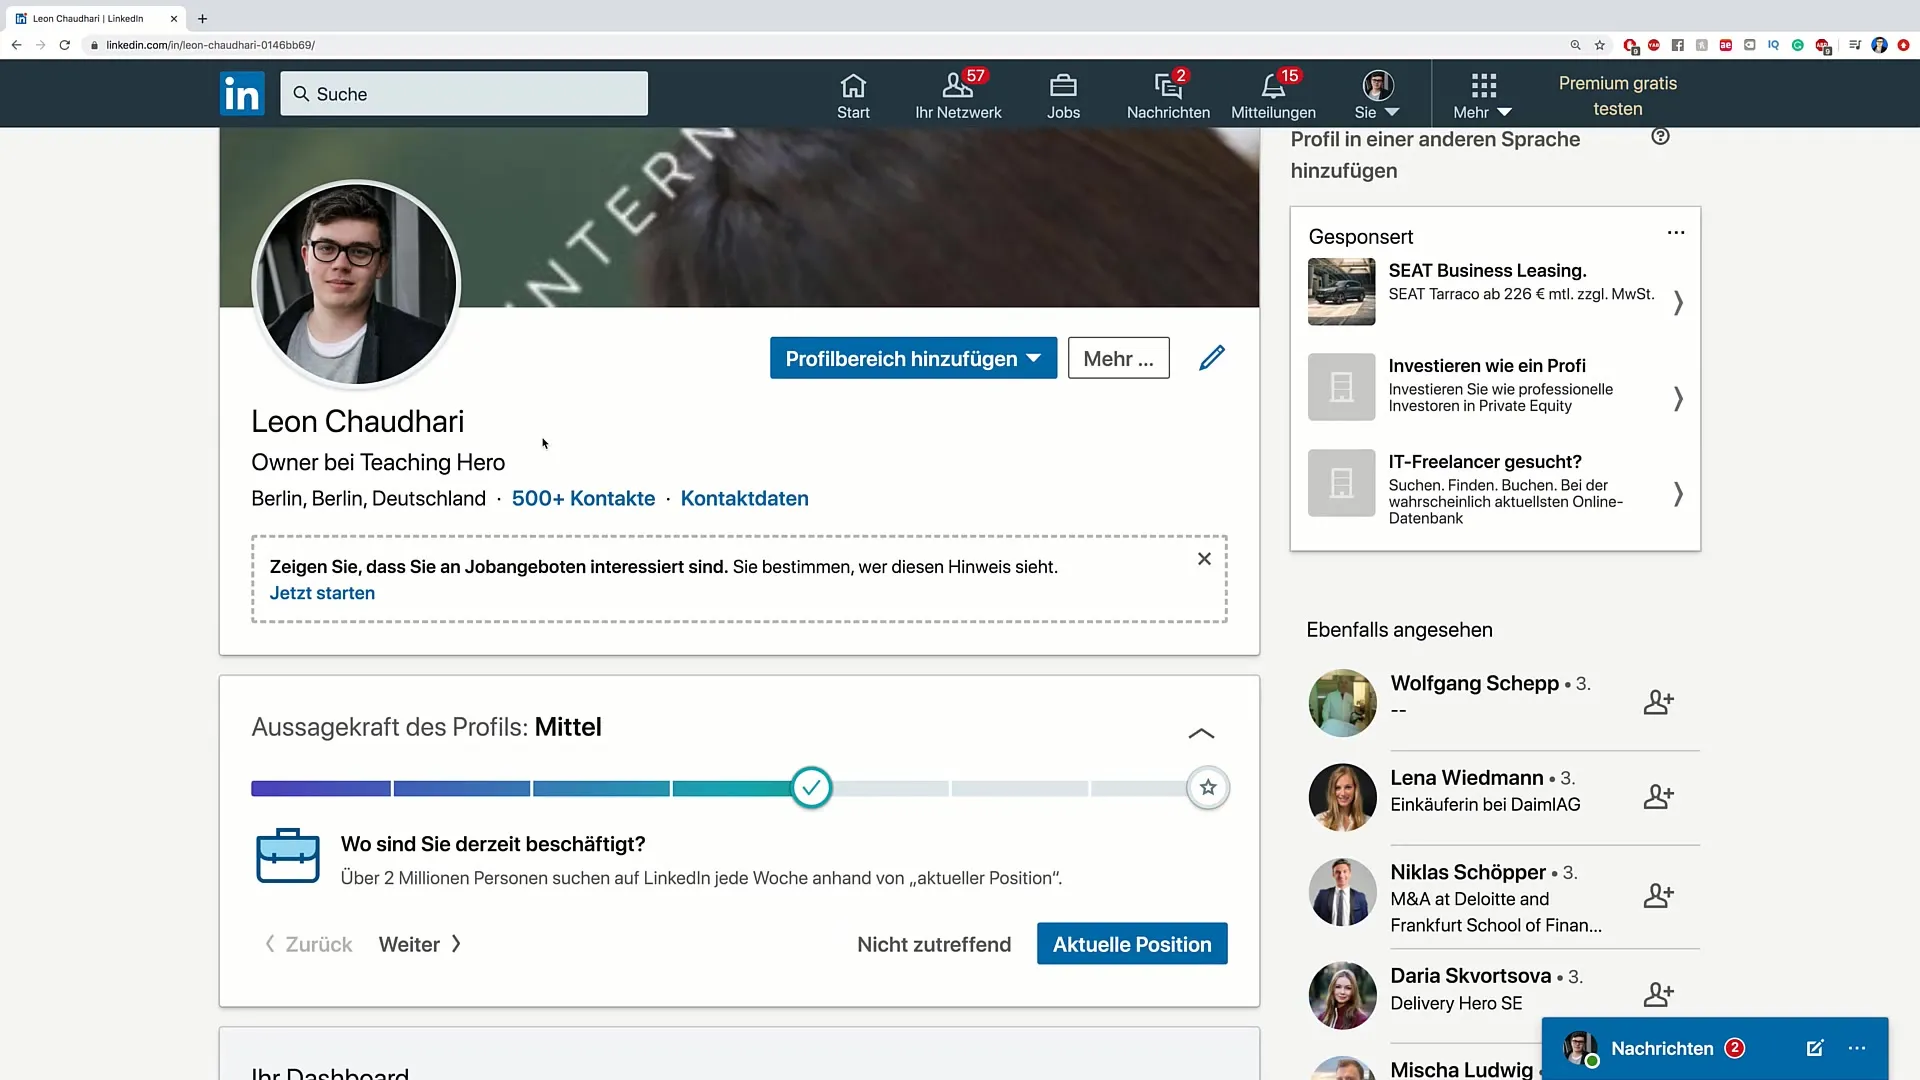Viewport: 1920px width, 1080px height.
Task: Click the Mehr ... button on profile
Action: pyautogui.click(x=1118, y=358)
